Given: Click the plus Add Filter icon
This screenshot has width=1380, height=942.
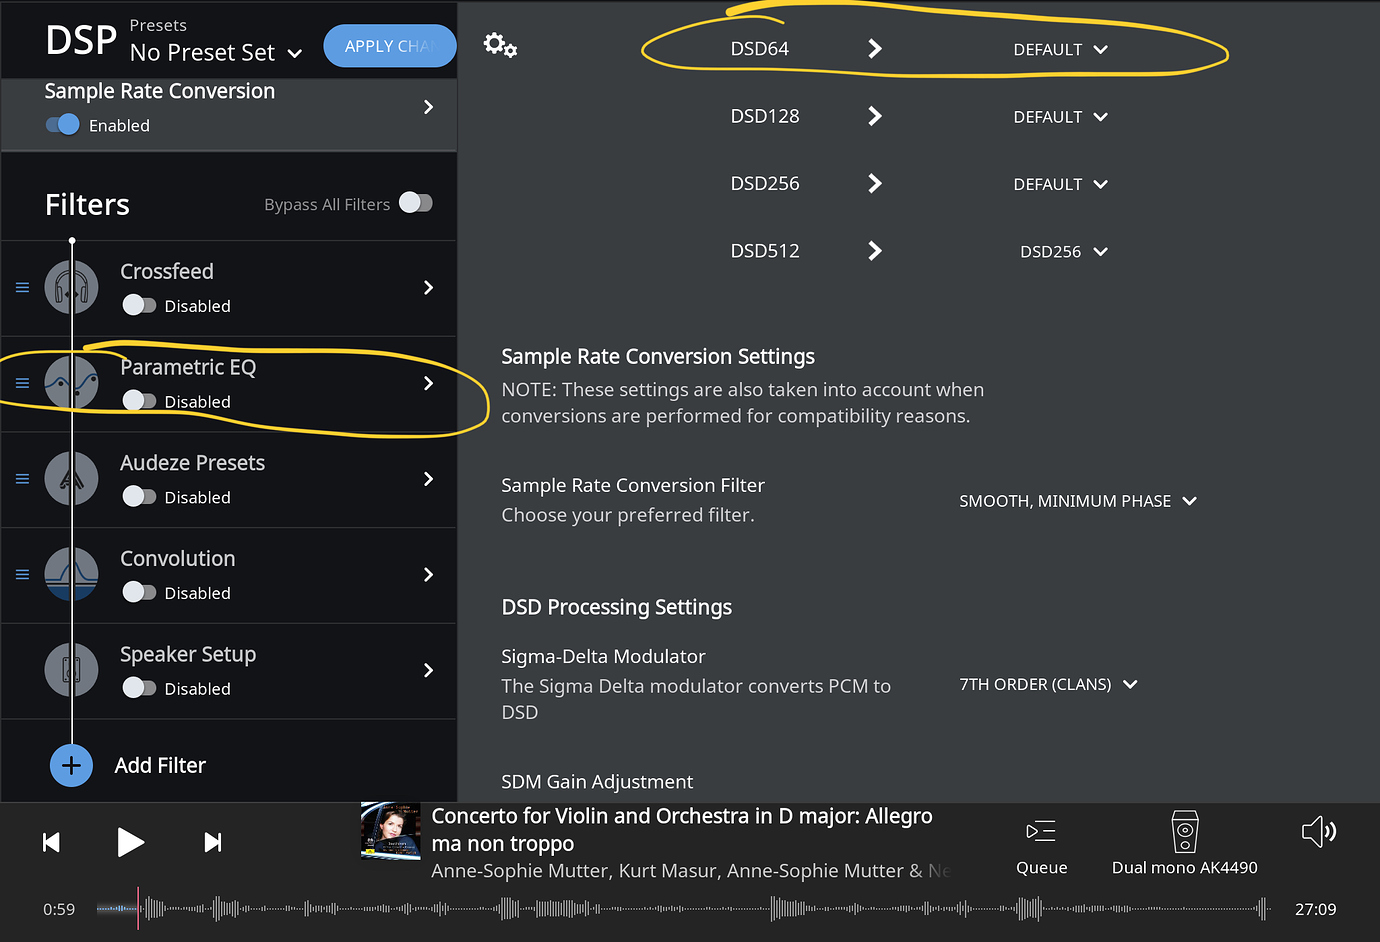Looking at the screenshot, I should point(71,766).
